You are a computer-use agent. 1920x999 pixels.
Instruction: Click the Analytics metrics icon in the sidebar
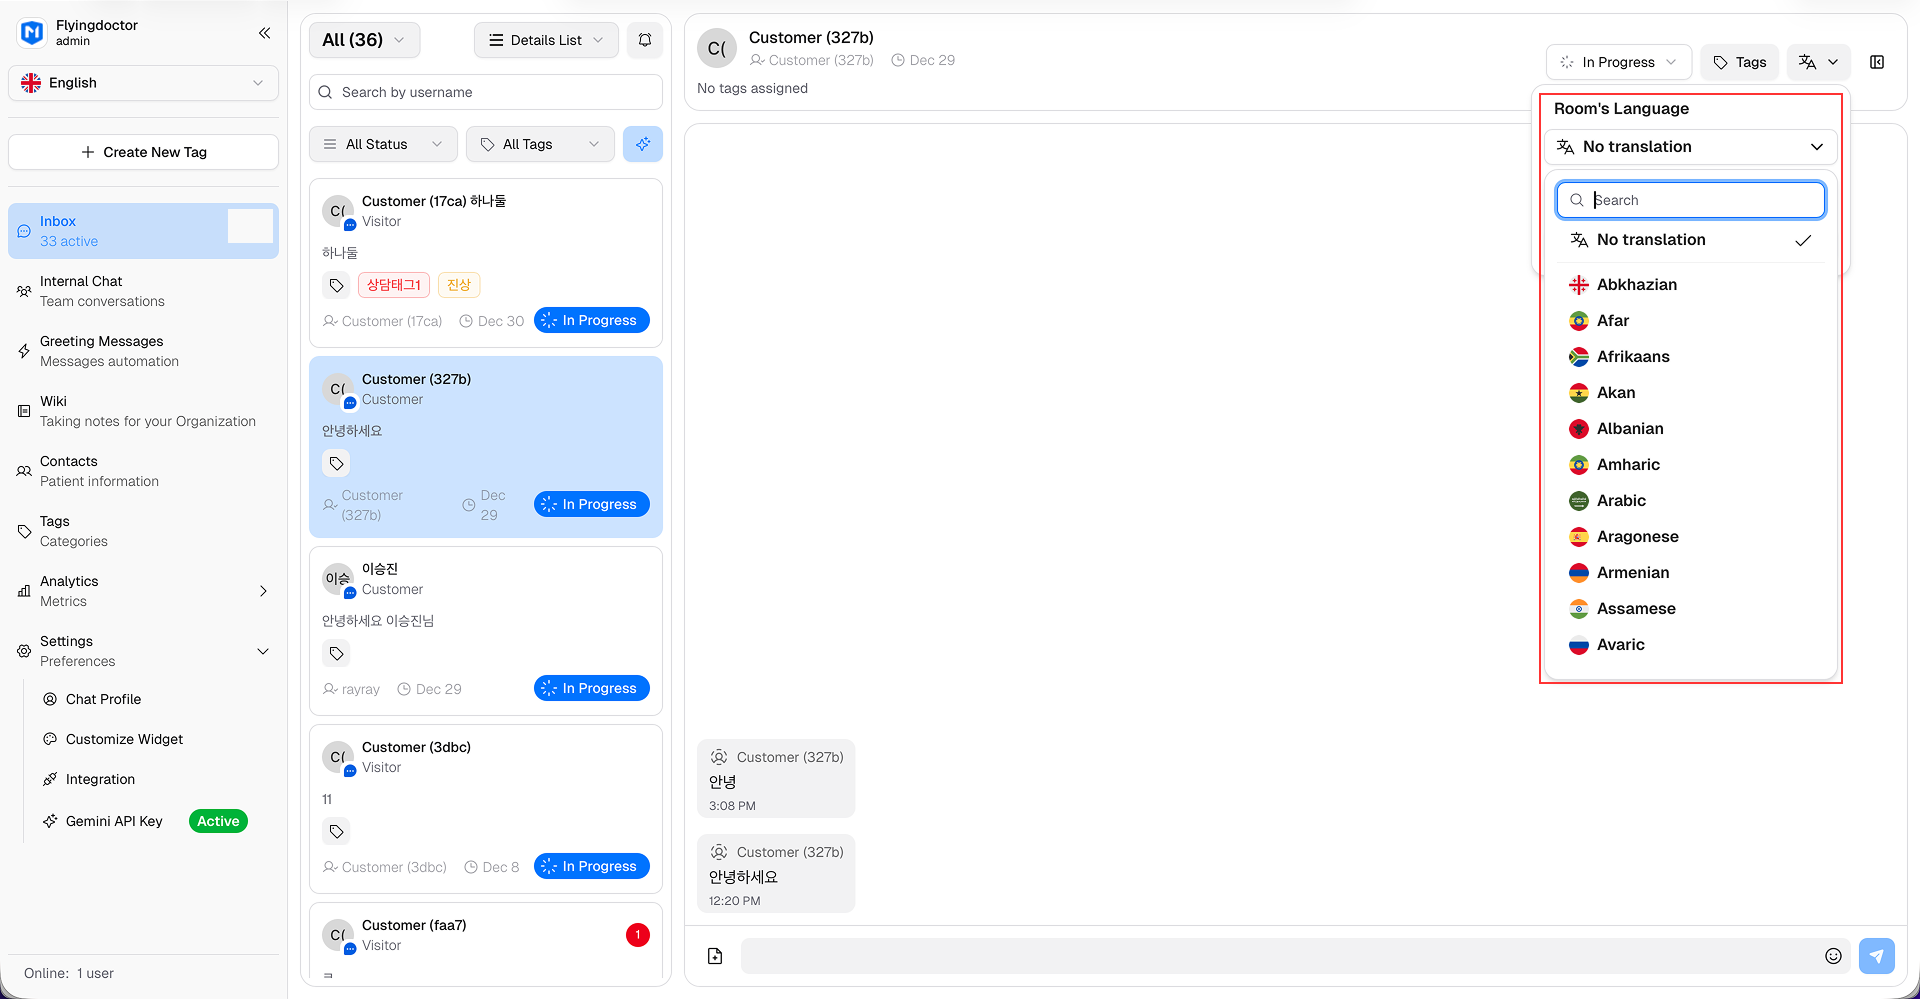[24, 591]
